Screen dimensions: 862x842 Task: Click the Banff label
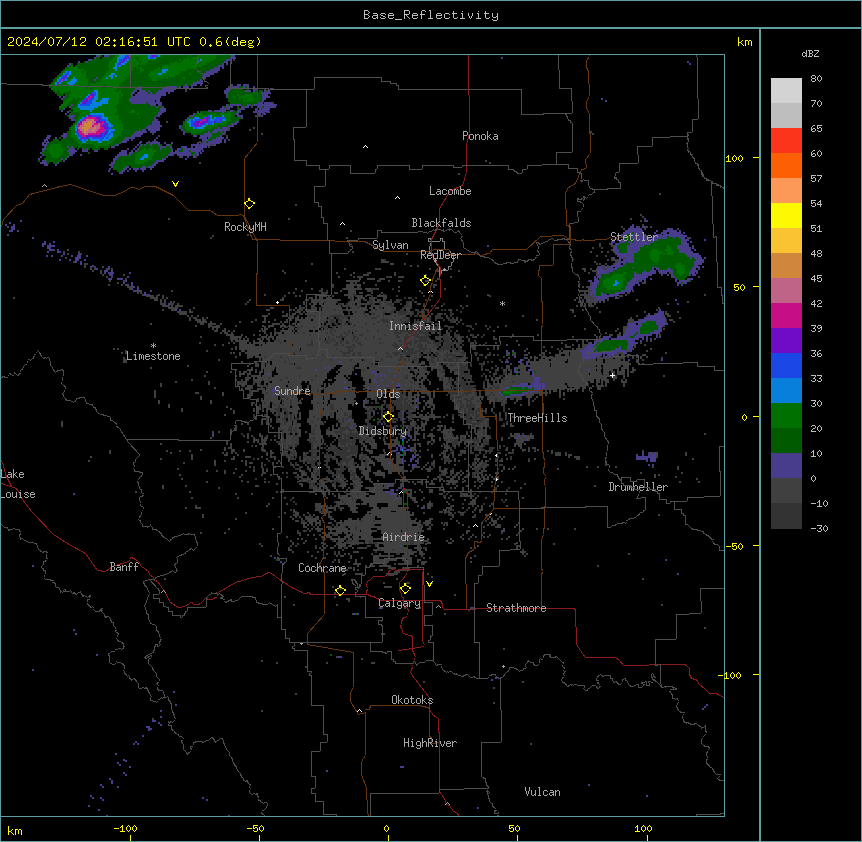point(124,567)
